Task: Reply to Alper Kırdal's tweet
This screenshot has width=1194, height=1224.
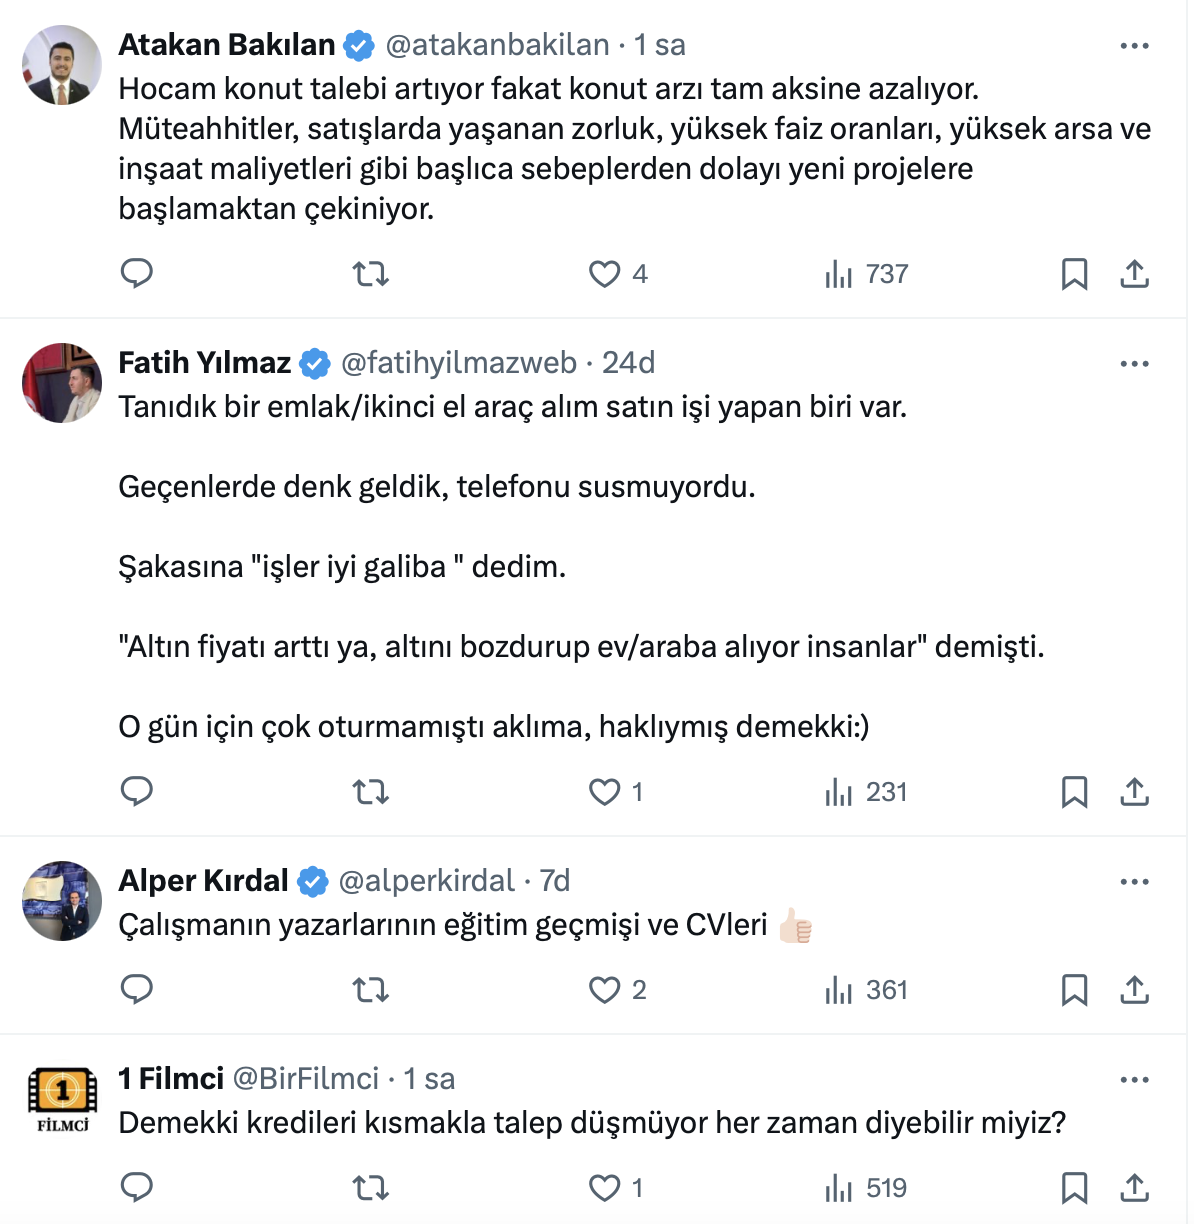Action: (x=137, y=989)
